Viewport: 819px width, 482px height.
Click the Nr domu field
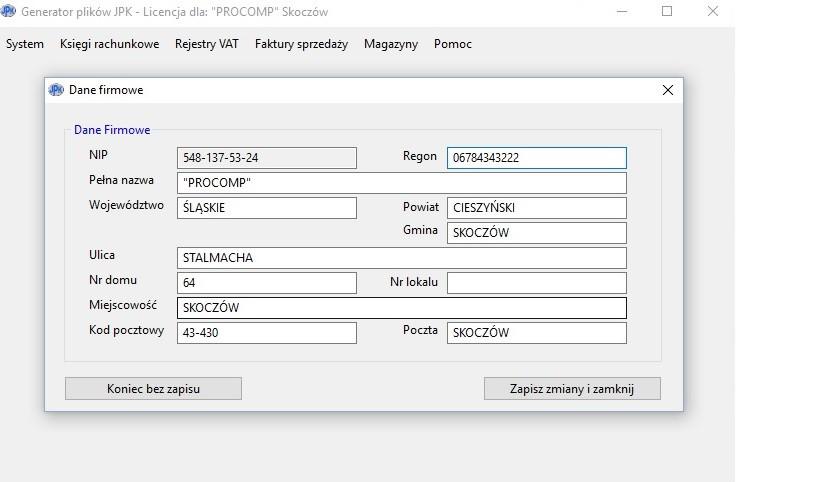(x=267, y=283)
